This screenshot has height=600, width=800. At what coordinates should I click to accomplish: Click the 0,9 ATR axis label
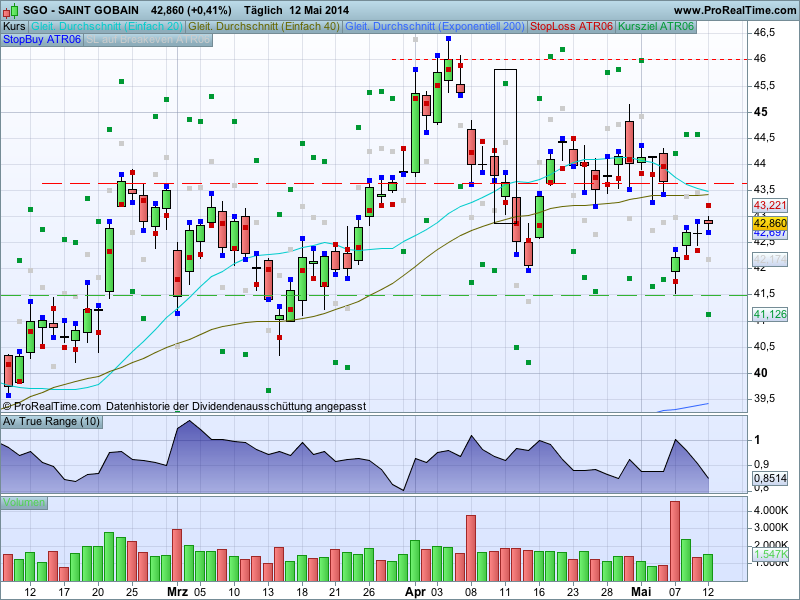click(762, 464)
